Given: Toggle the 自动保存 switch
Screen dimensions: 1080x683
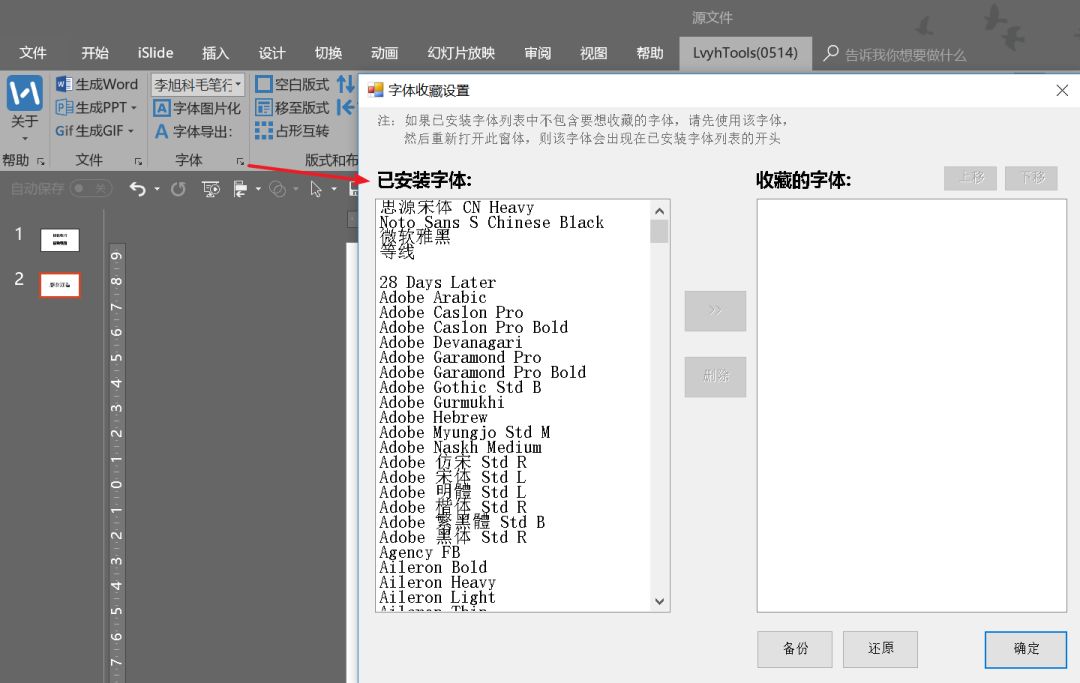Looking at the screenshot, I should (90, 189).
